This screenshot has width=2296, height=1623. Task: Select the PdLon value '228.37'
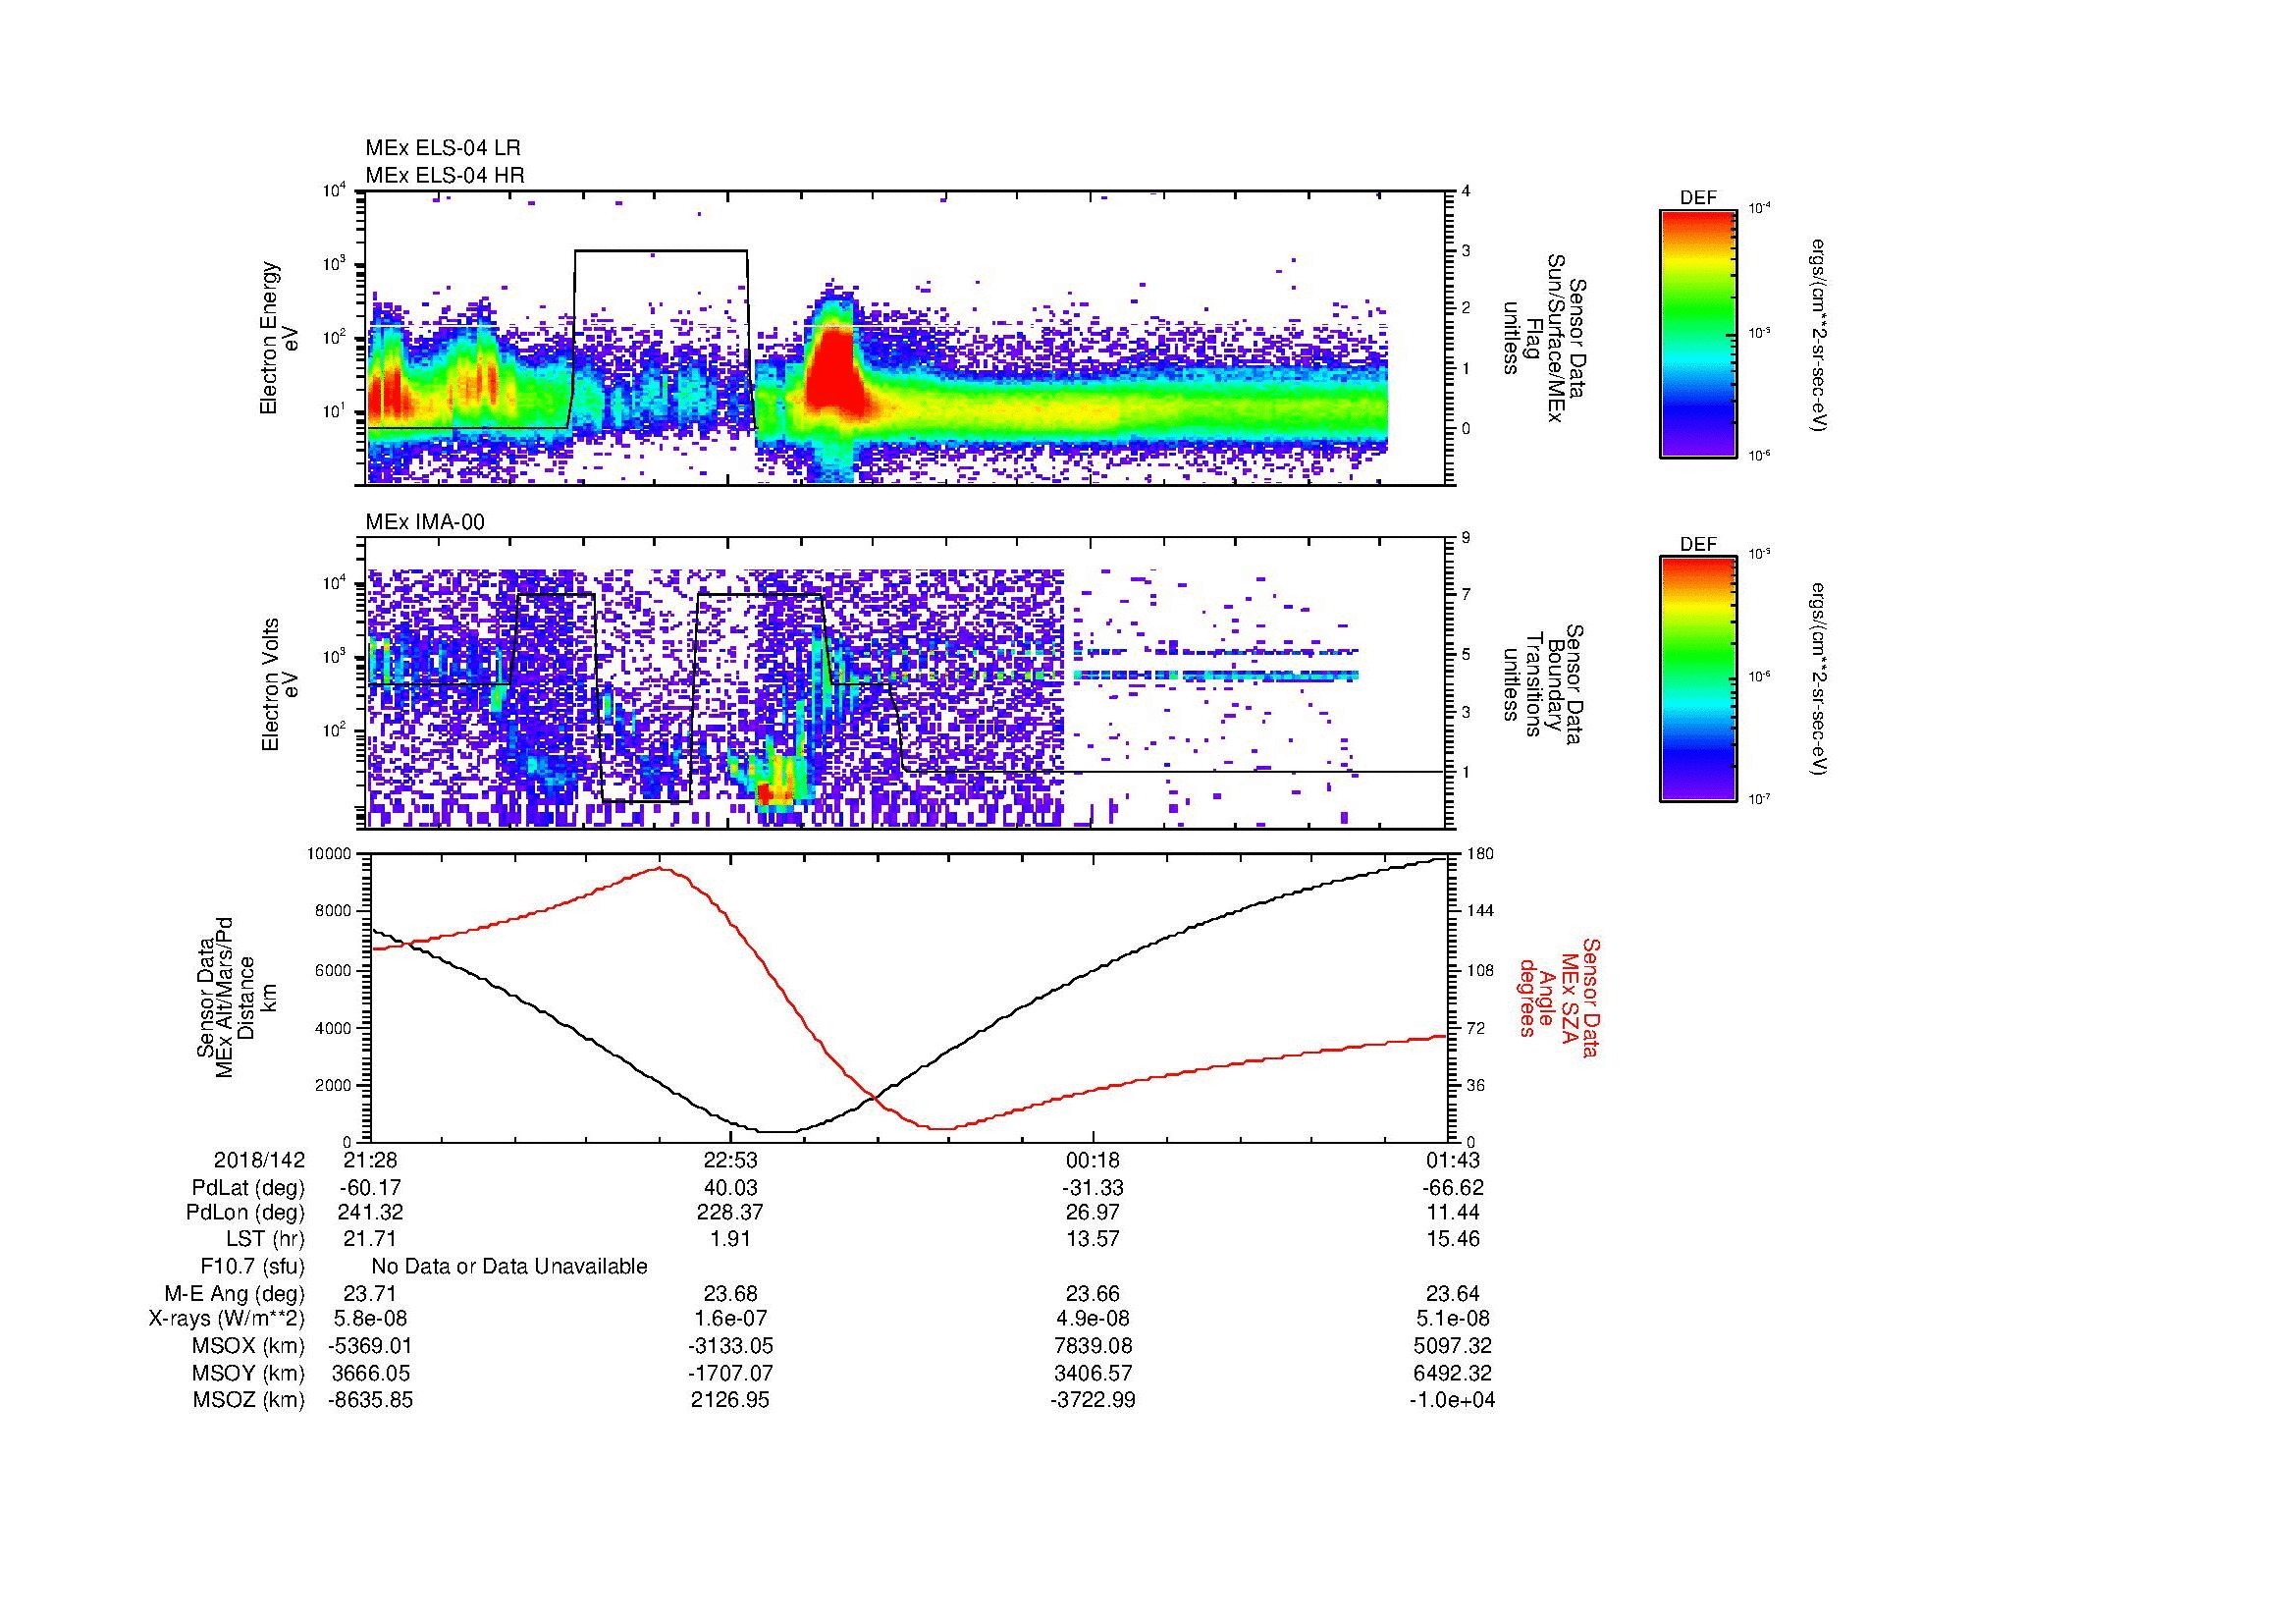tap(731, 1212)
